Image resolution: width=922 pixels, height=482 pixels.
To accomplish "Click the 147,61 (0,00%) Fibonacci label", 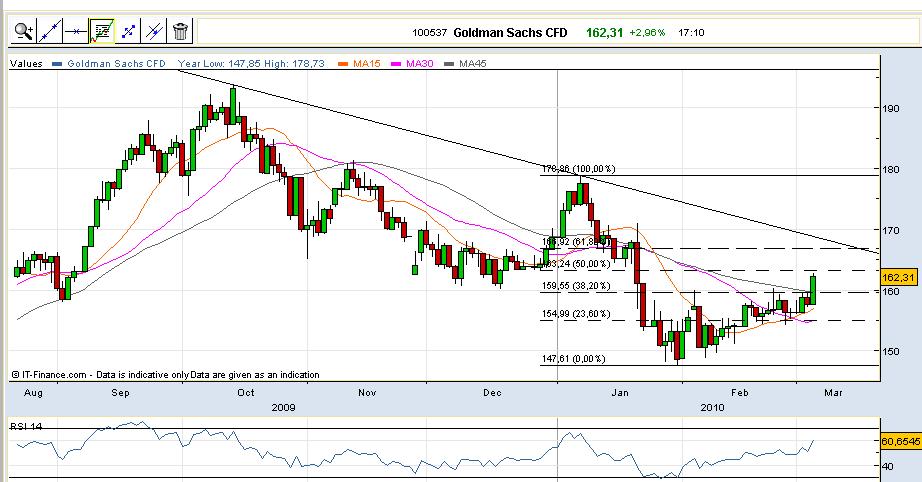I will (x=573, y=359).
